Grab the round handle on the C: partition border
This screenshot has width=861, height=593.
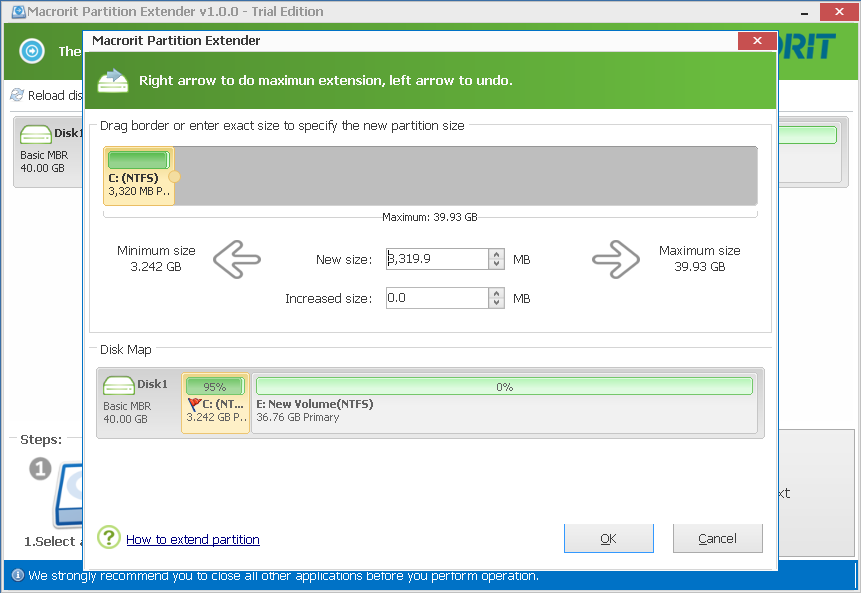click(x=175, y=177)
